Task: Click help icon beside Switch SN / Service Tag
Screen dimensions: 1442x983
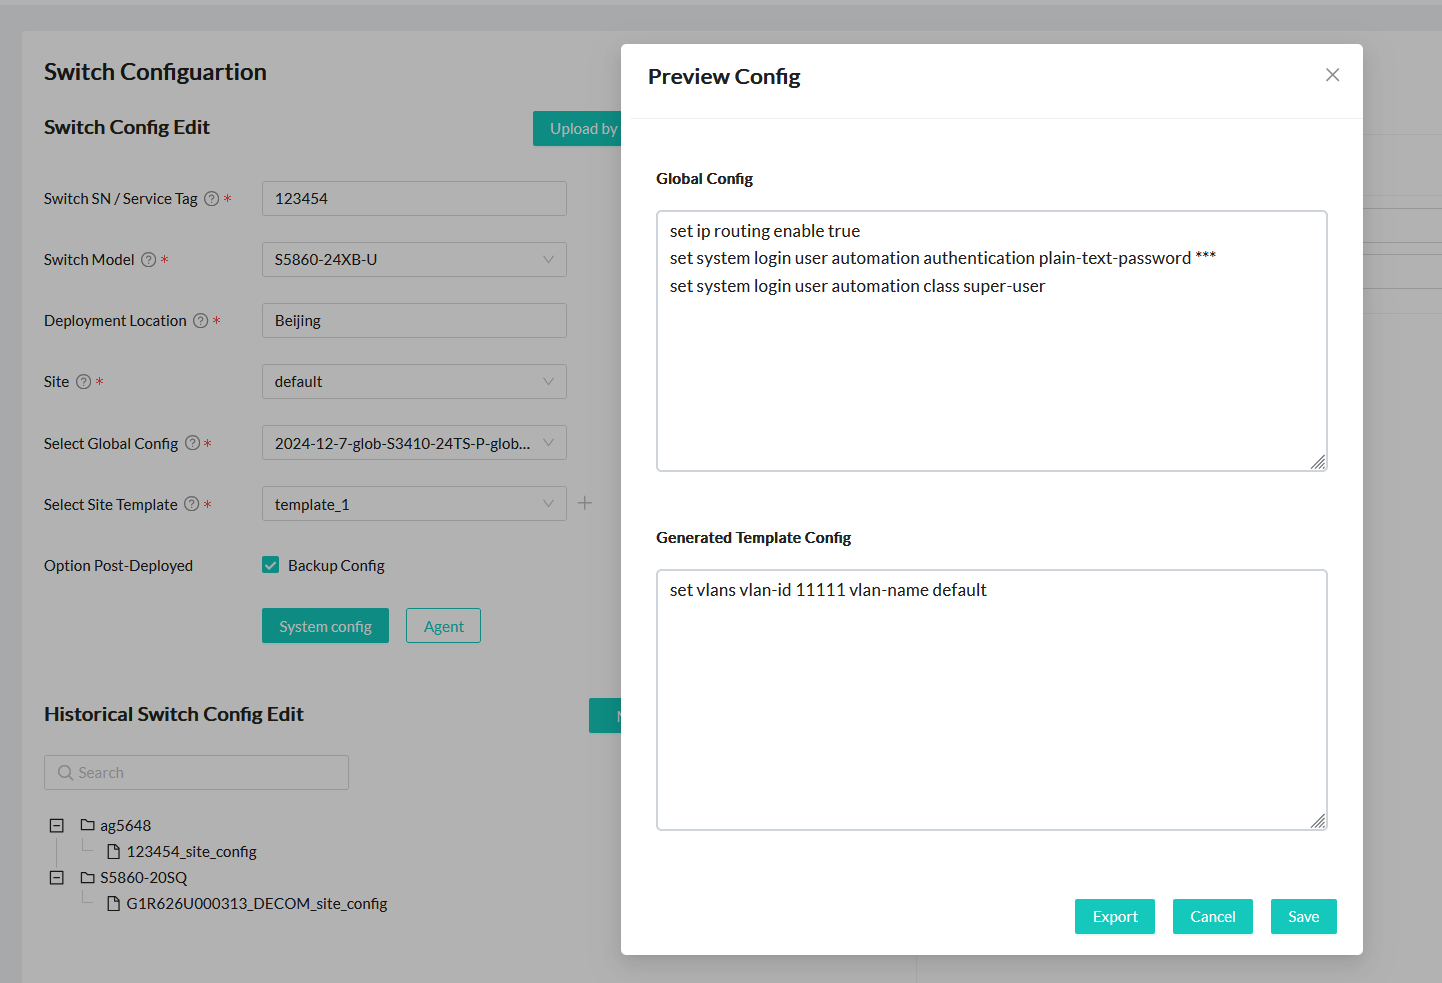Action: [x=211, y=199]
